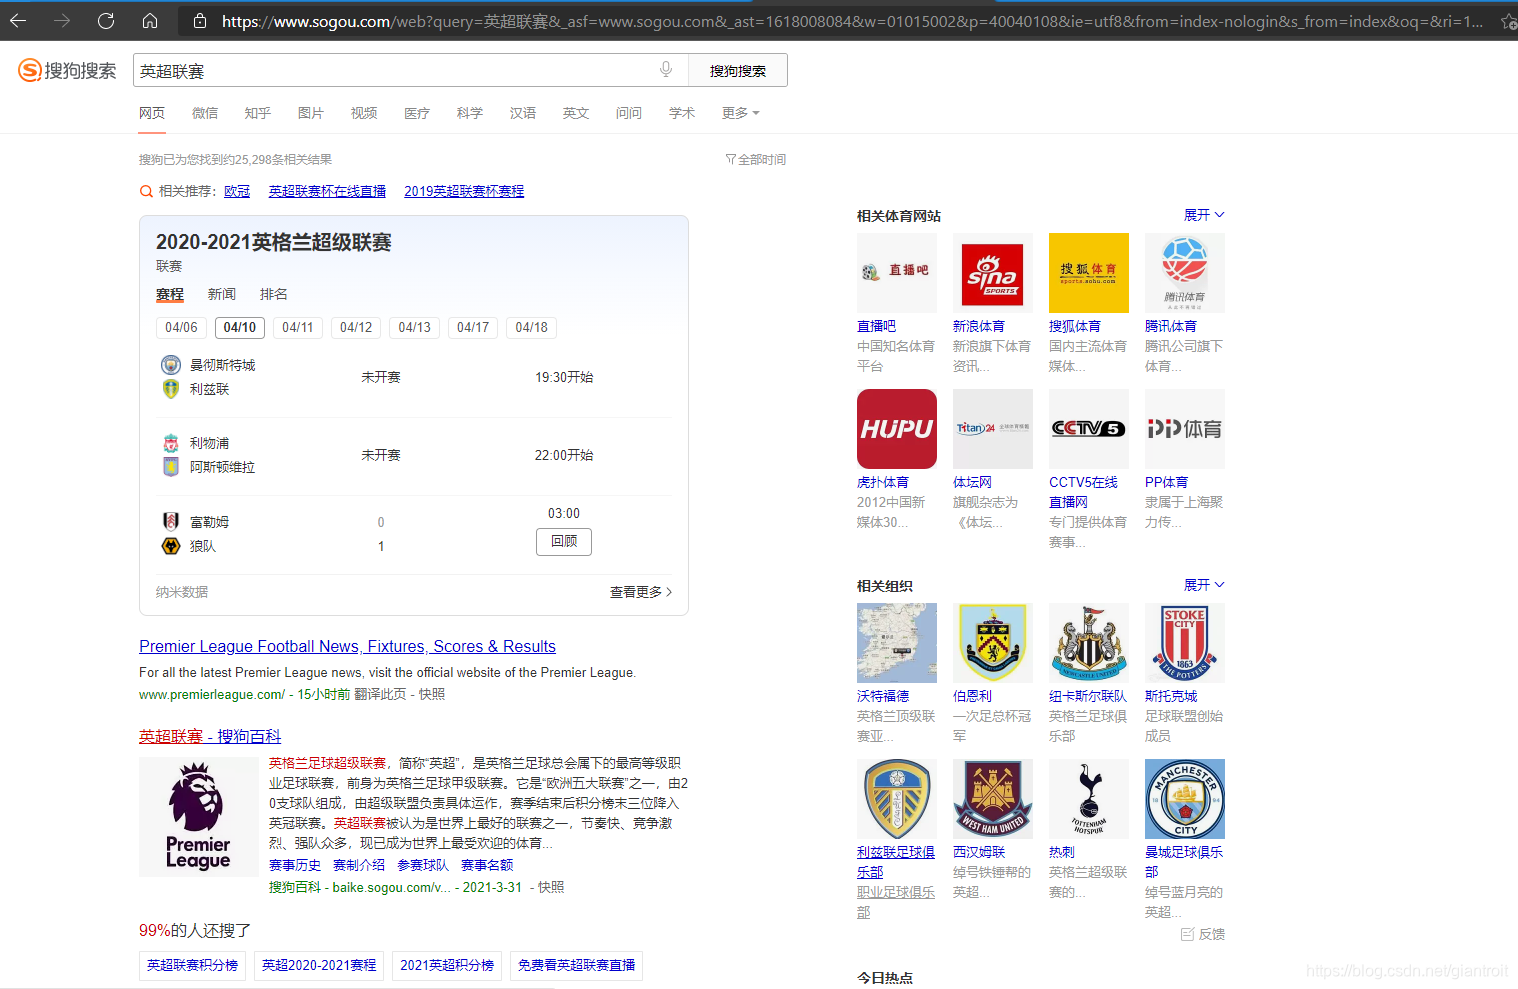Screen dimensions: 1518x989
Task: Open the 全部时间 time filter
Action: pyautogui.click(x=756, y=159)
